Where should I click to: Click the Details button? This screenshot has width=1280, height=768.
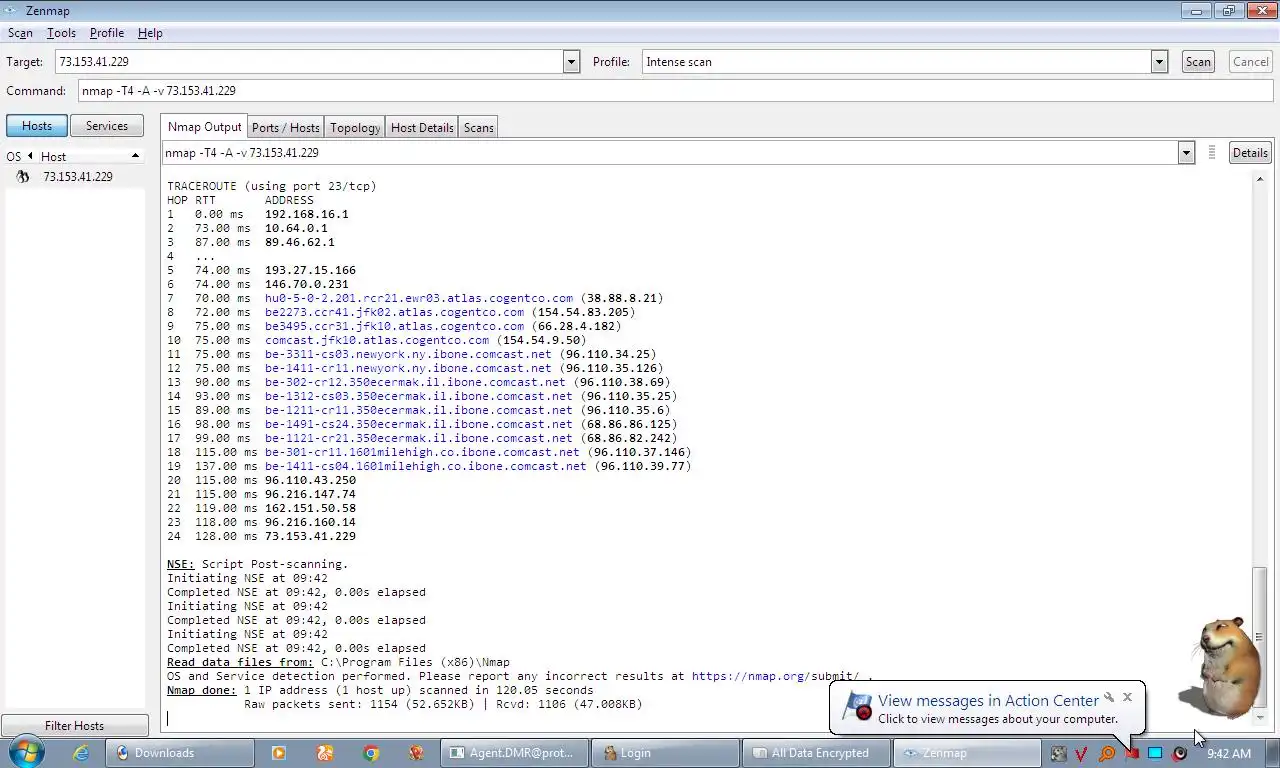coord(1250,153)
